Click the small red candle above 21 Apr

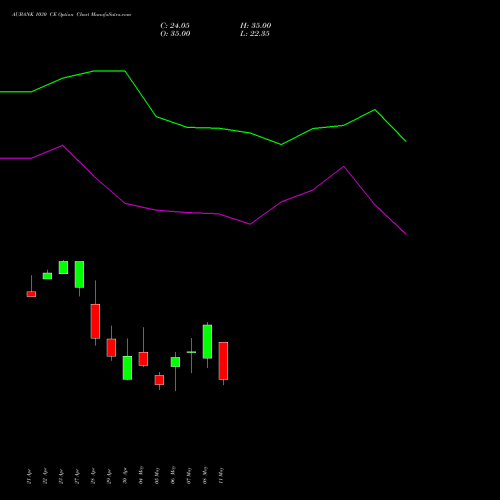[x=31, y=294]
